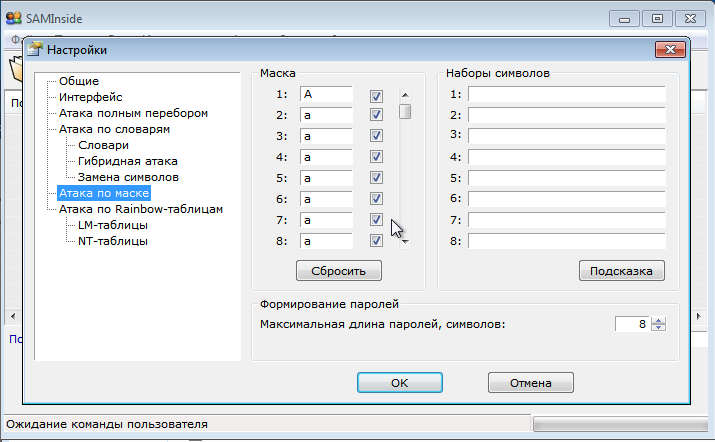715x442 pixels.
Task: Click mask field 5 input
Action: pyautogui.click(x=326, y=178)
